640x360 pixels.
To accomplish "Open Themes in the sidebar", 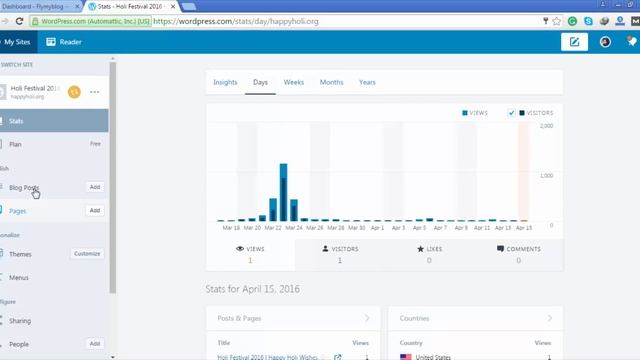I will pos(20,254).
